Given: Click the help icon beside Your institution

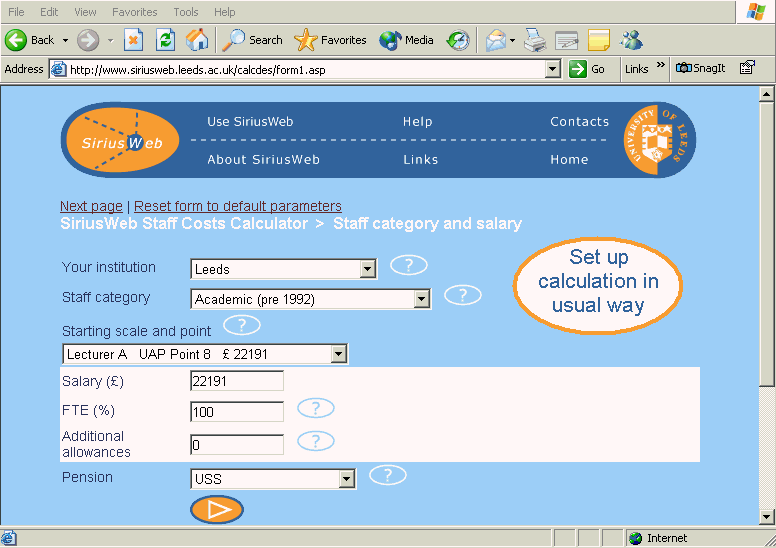Looking at the screenshot, I should (x=408, y=266).
